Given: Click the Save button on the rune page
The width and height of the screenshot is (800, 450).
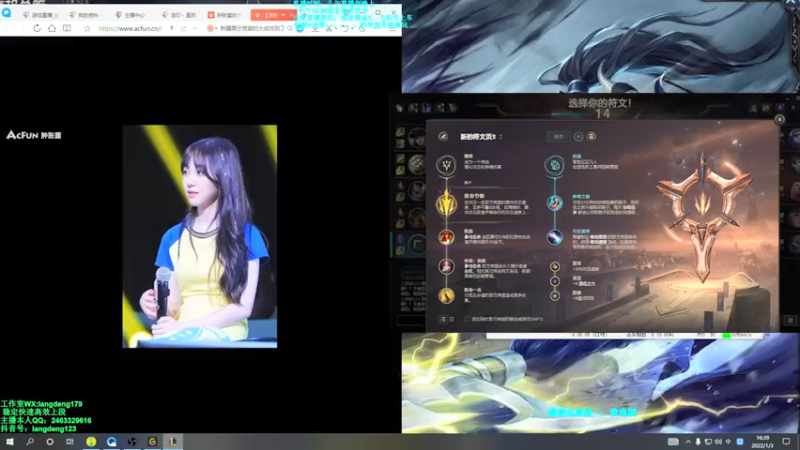Looking at the screenshot, I should click(558, 136).
